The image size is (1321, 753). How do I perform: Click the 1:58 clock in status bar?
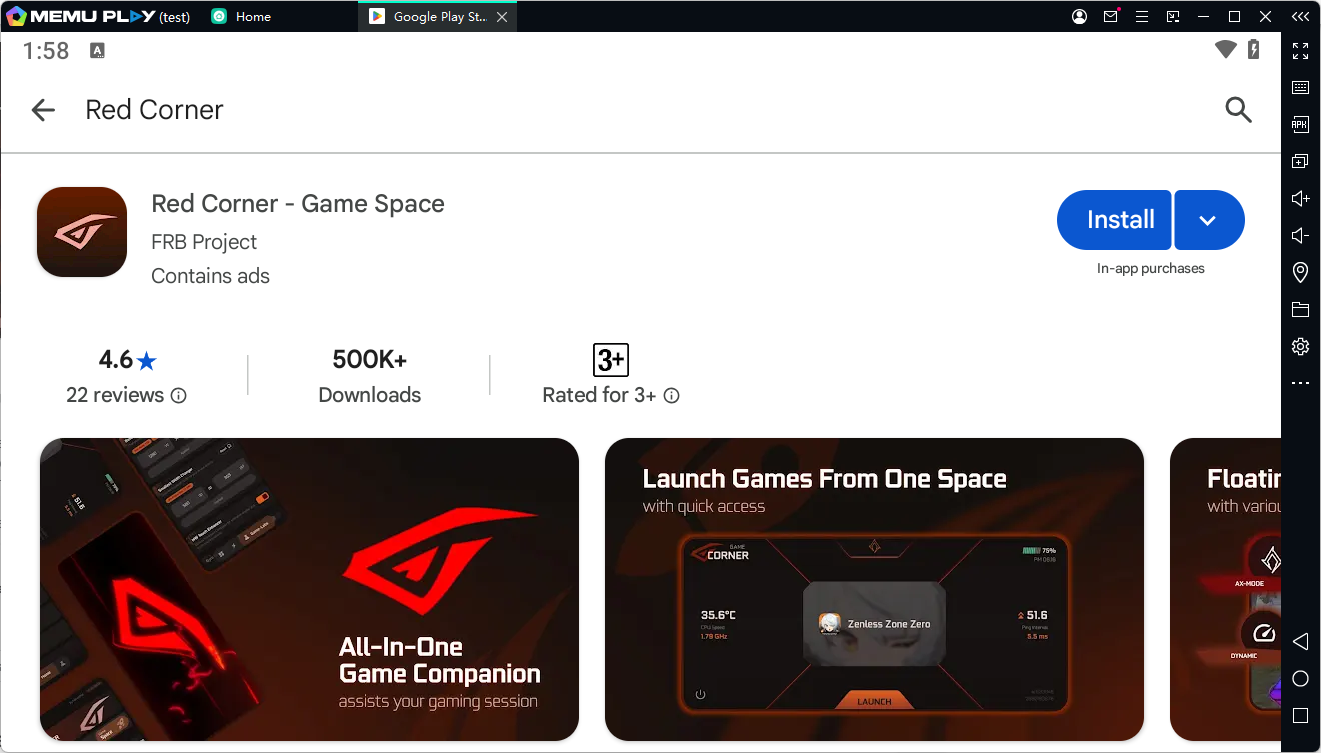[x=46, y=51]
